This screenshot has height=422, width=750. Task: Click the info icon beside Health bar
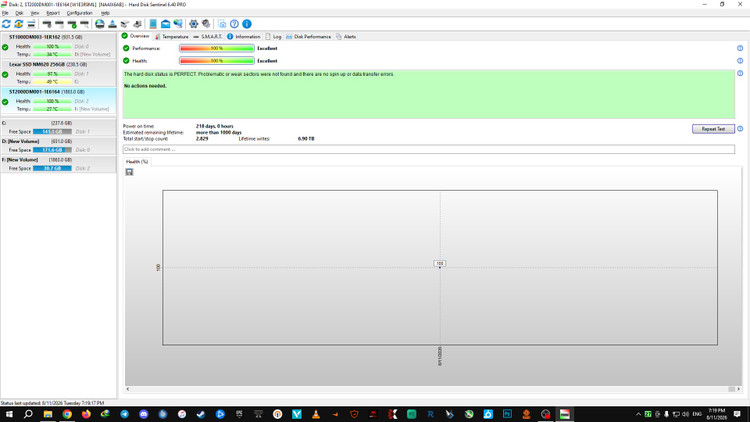pos(740,61)
